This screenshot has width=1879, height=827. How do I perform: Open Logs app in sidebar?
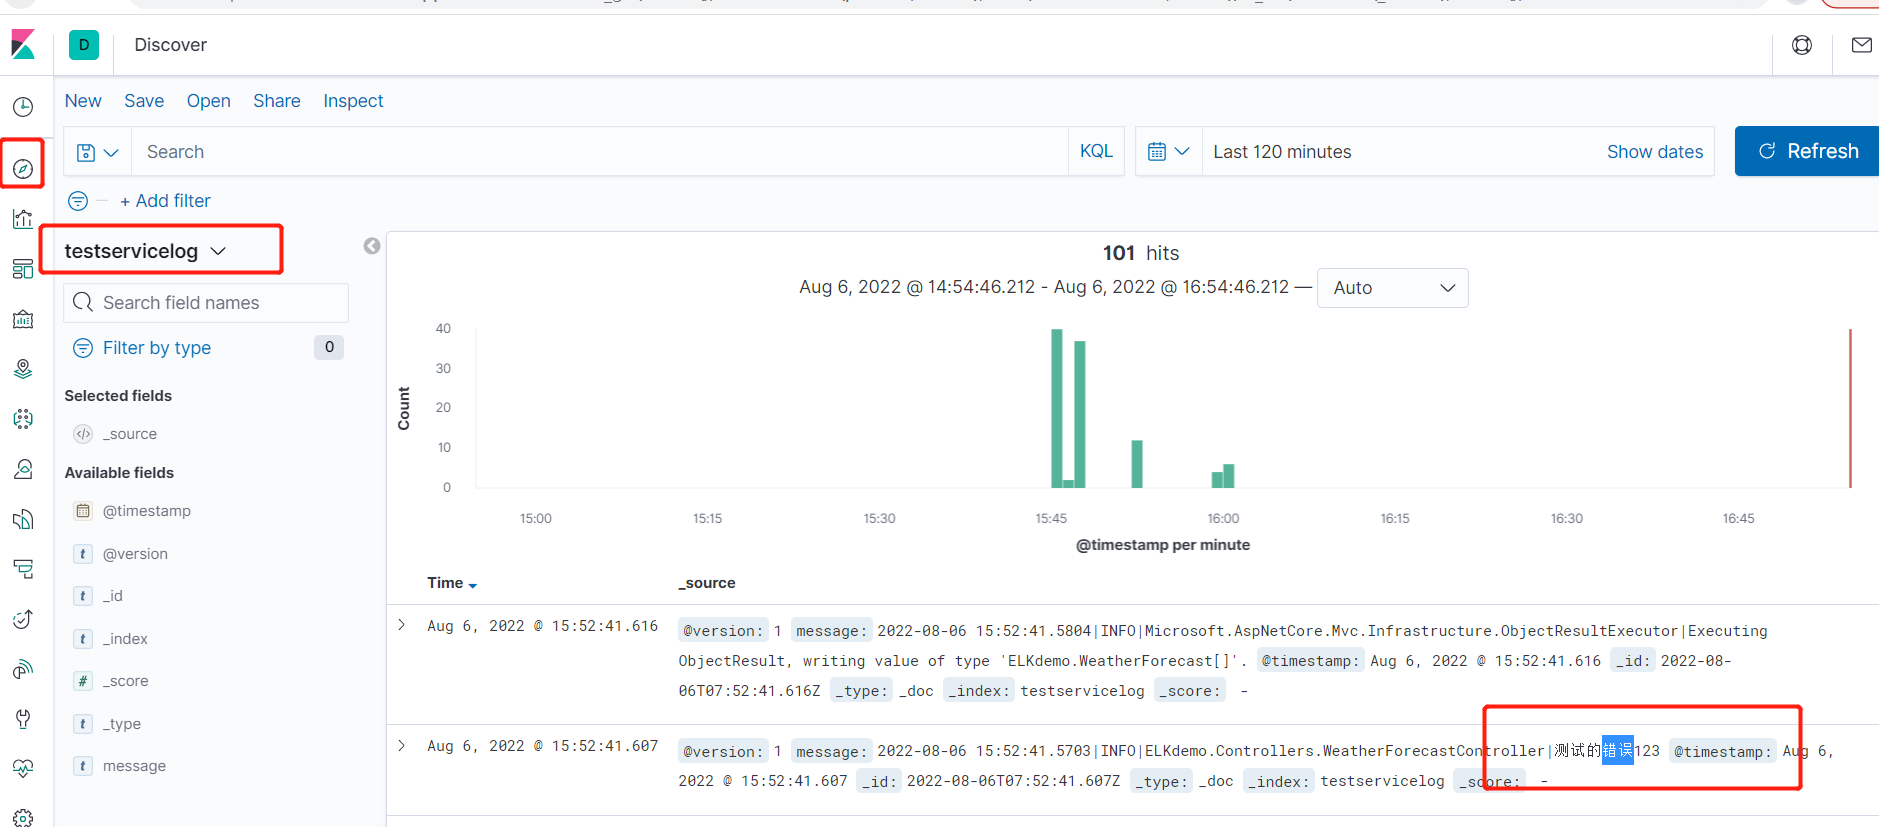23,519
